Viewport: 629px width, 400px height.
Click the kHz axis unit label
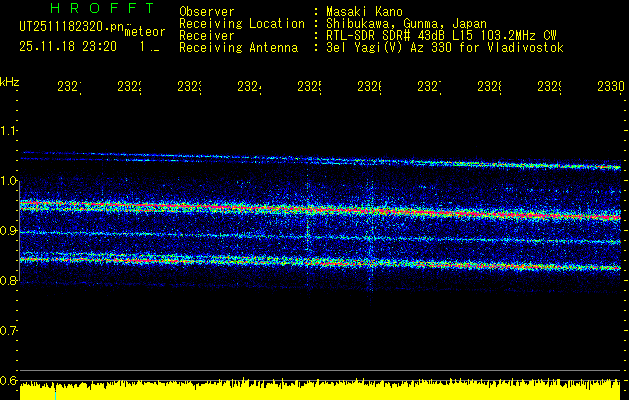tap(9, 82)
